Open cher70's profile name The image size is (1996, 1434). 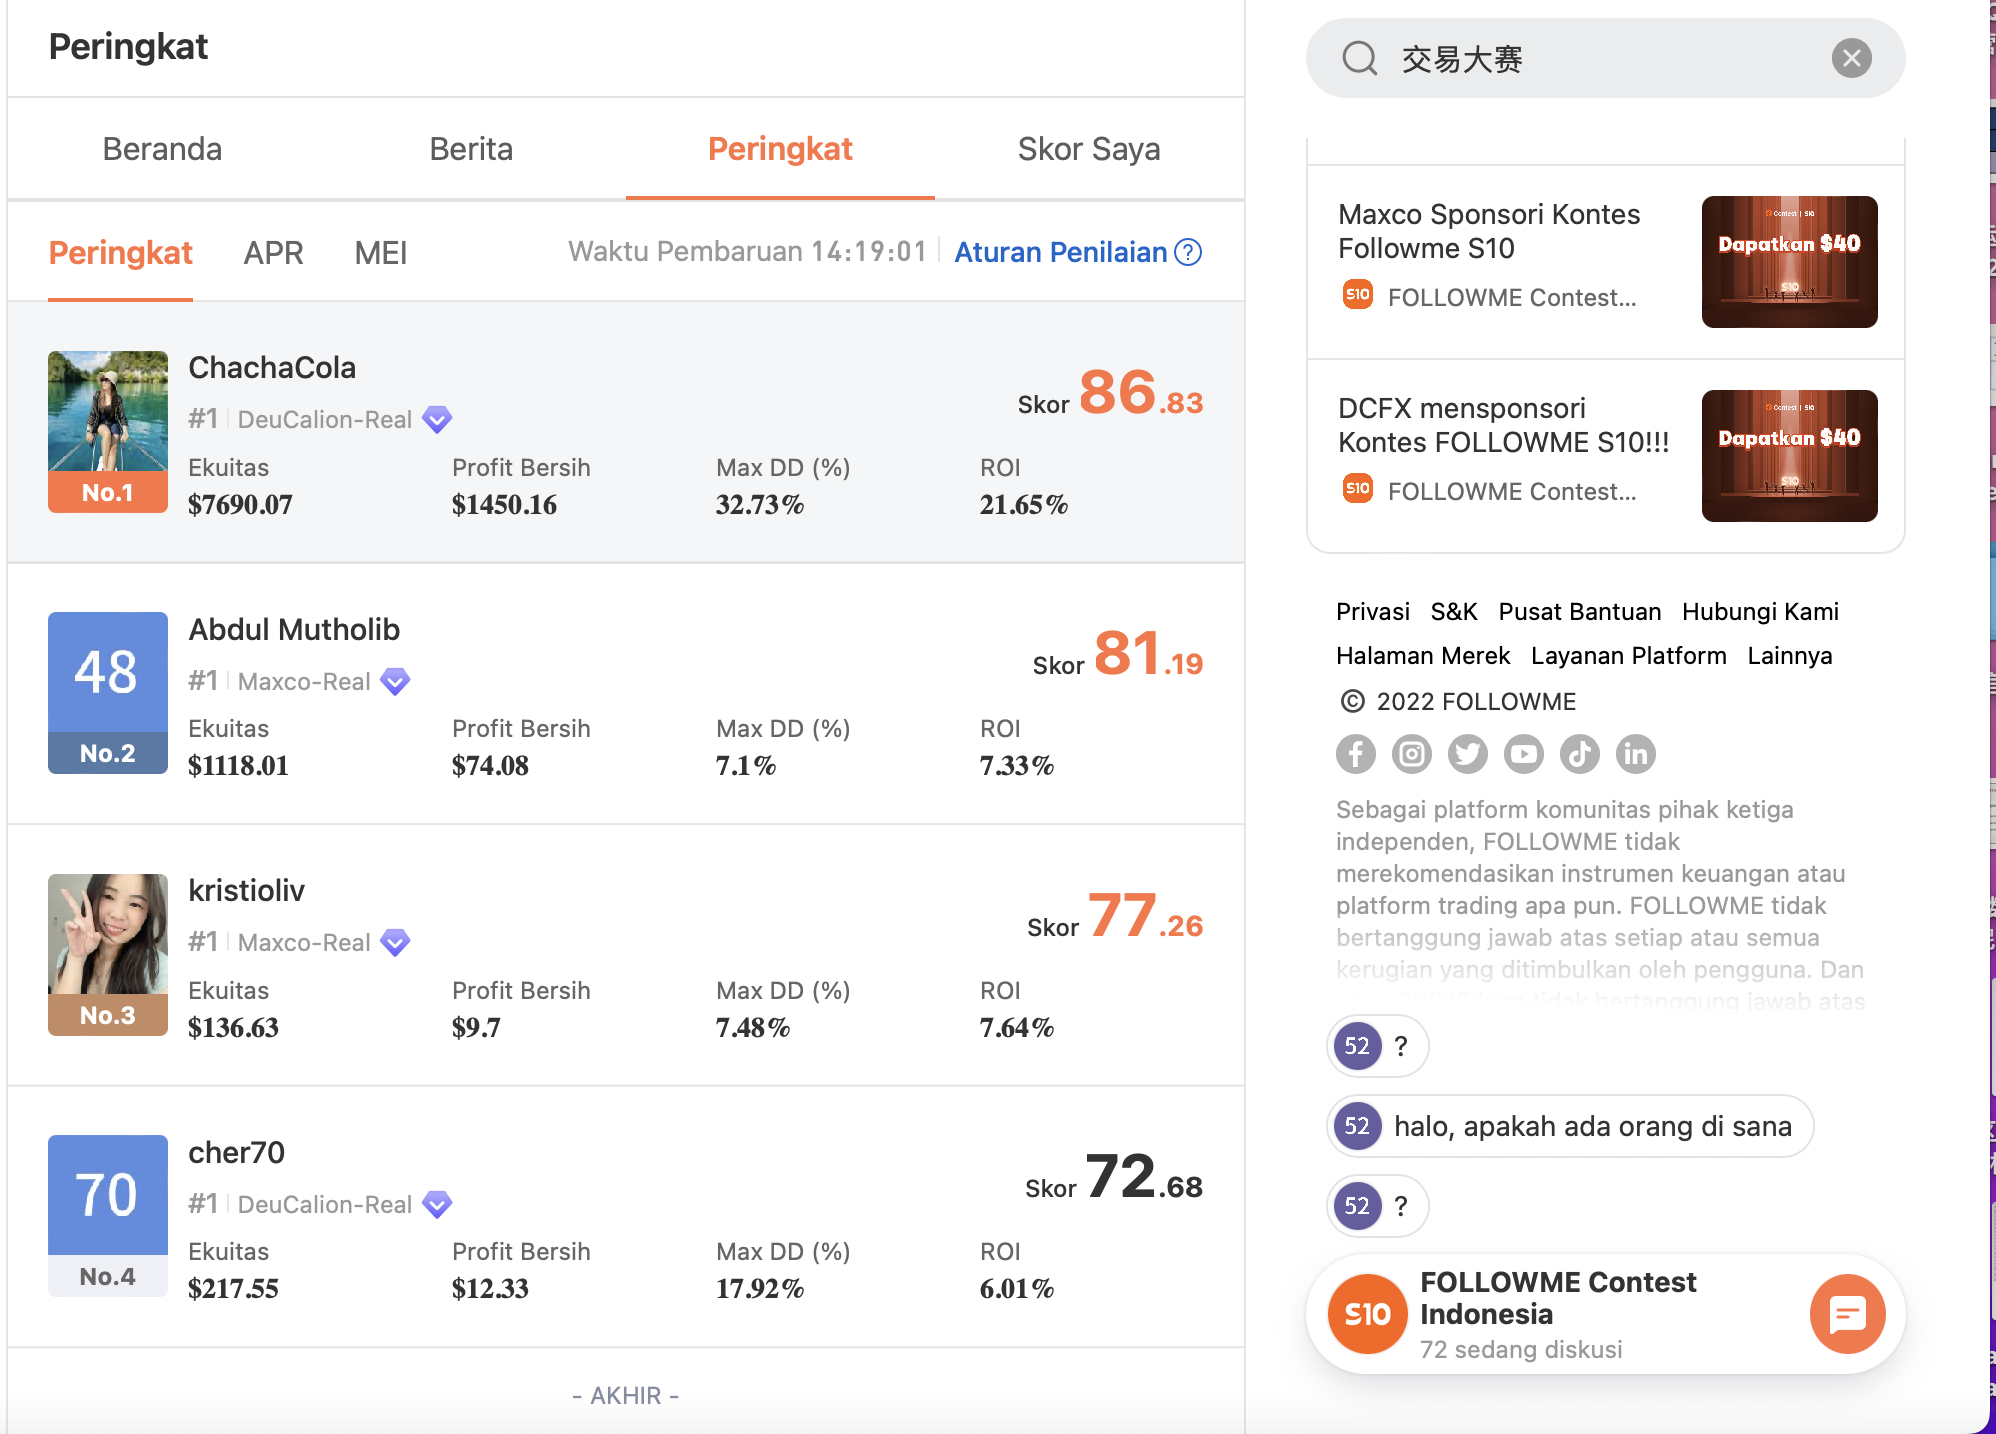tap(236, 1152)
